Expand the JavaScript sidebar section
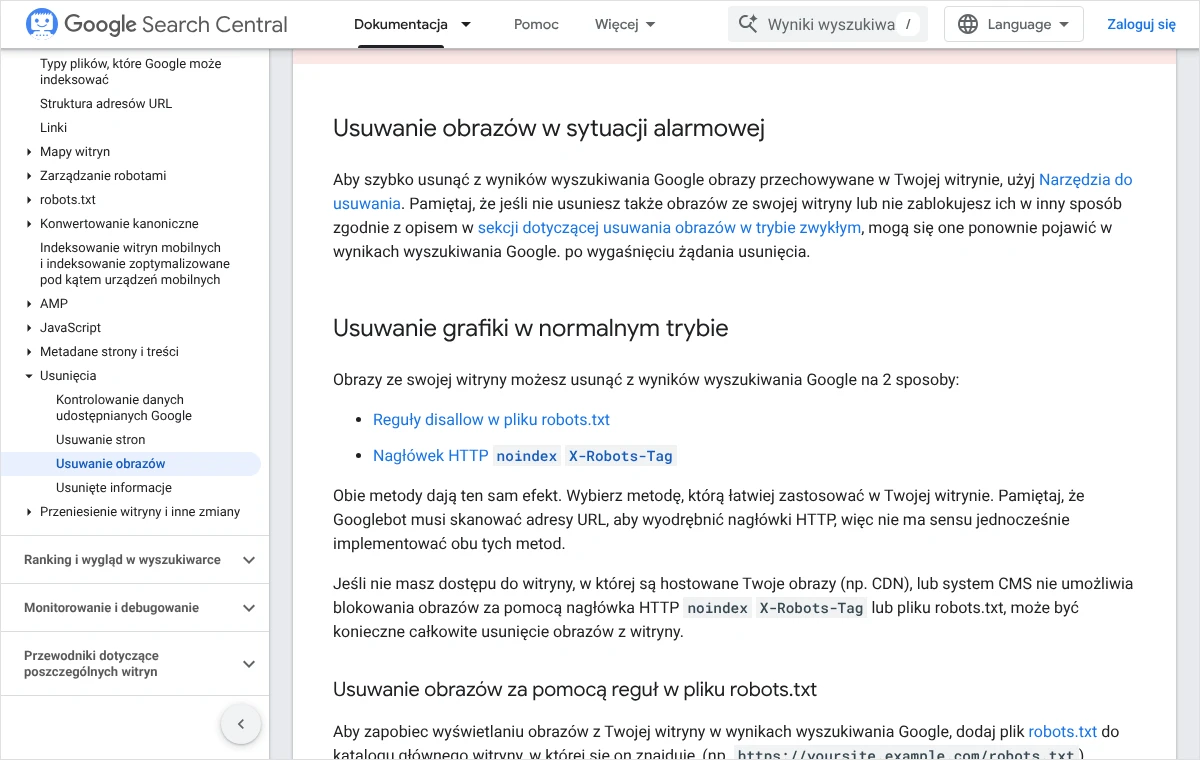1200x760 pixels. pos(29,328)
